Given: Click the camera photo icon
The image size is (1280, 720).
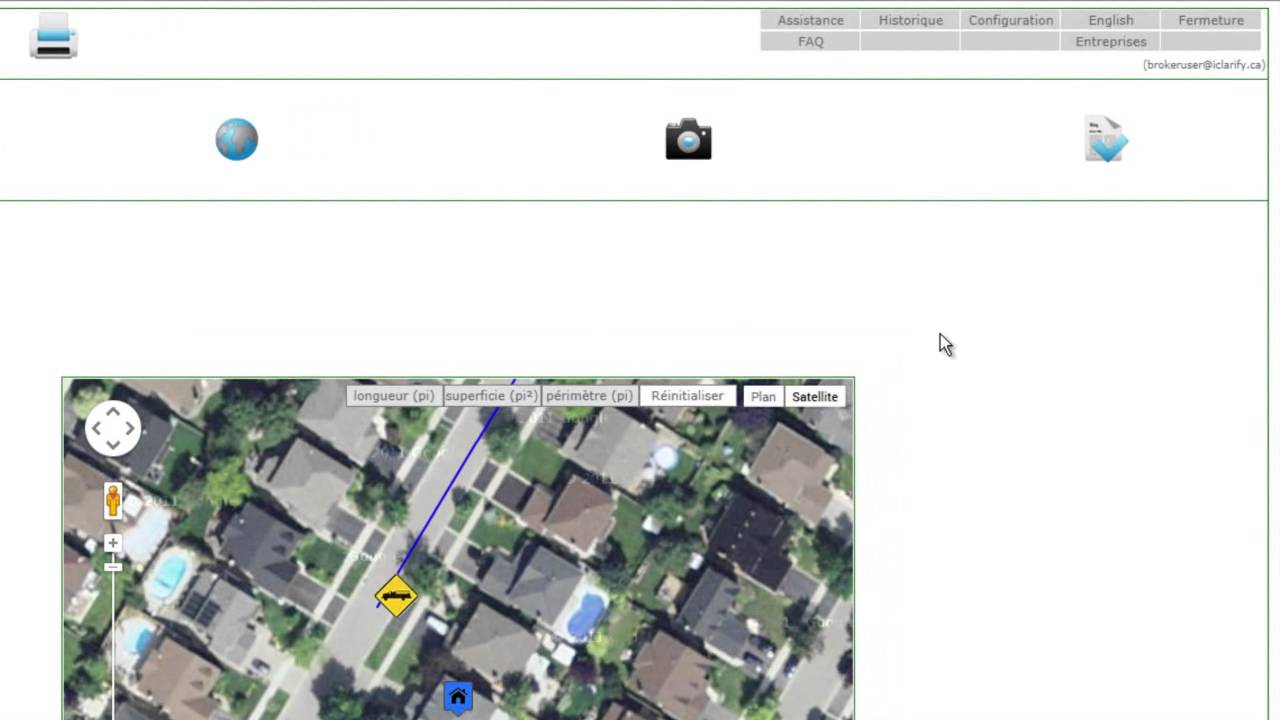Looking at the screenshot, I should 688,139.
